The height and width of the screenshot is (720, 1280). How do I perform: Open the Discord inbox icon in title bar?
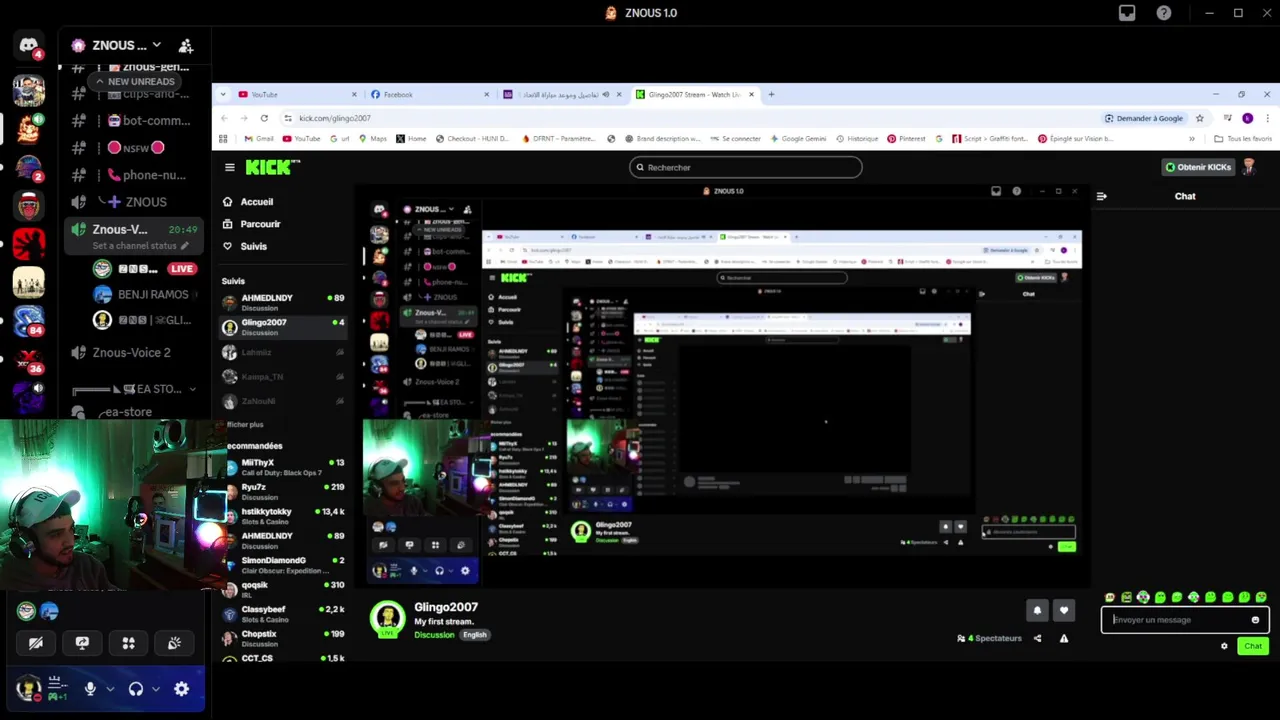(1127, 13)
